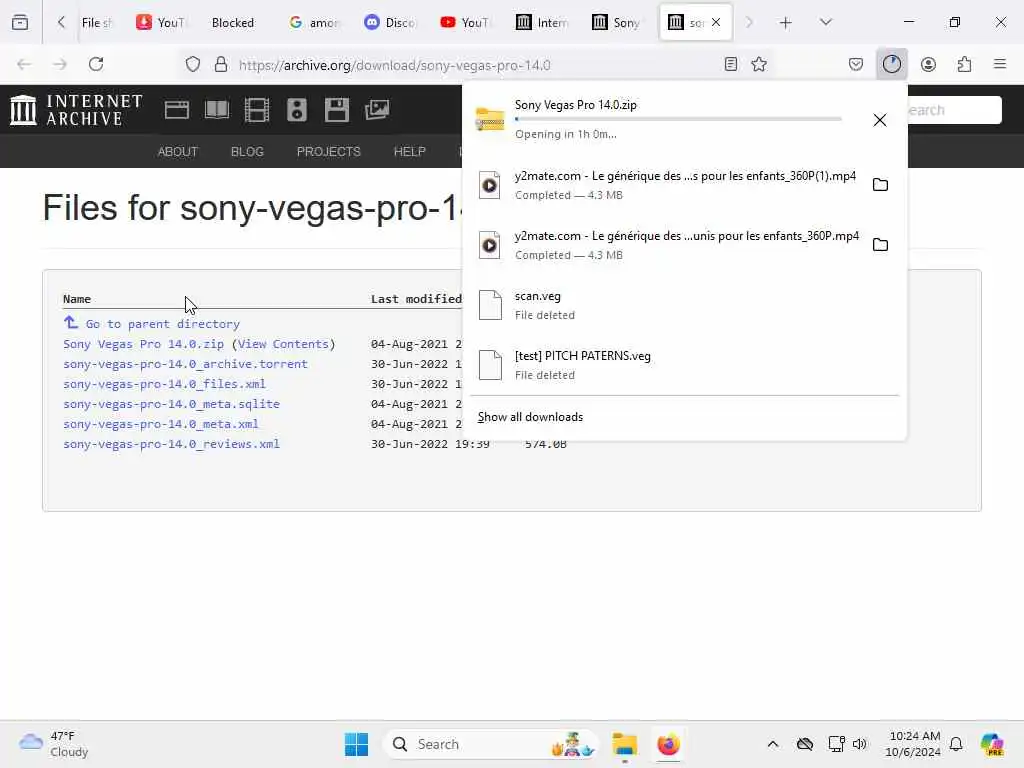The height and width of the screenshot is (768, 1024).
Task: Click the Firefox taskbar icon
Action: tap(668, 744)
